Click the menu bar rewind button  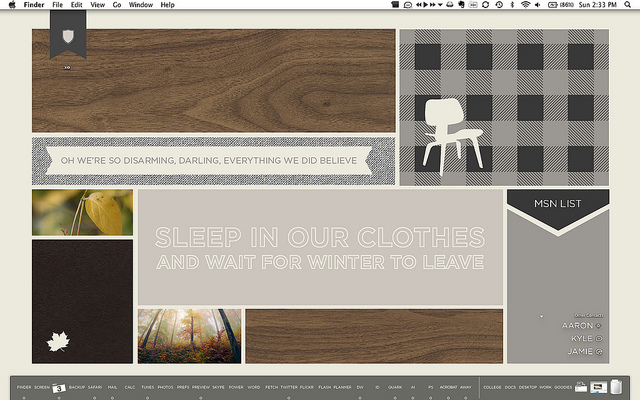419,4
